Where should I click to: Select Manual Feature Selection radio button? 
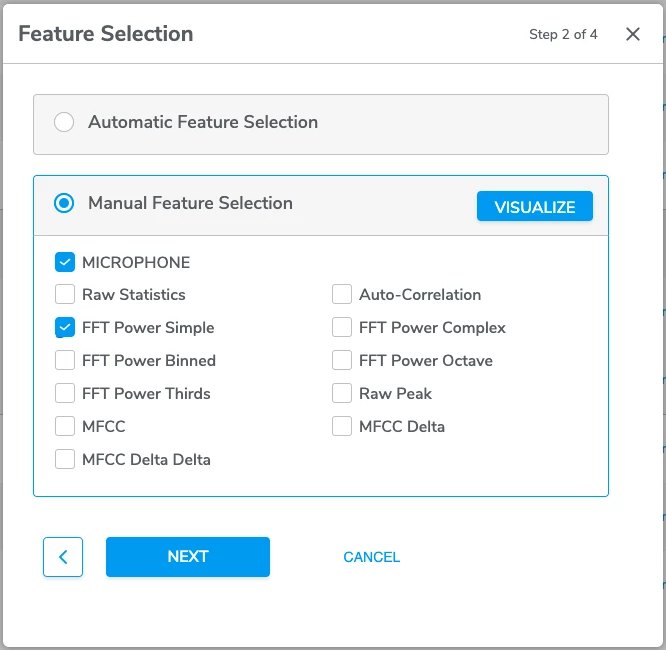64,203
